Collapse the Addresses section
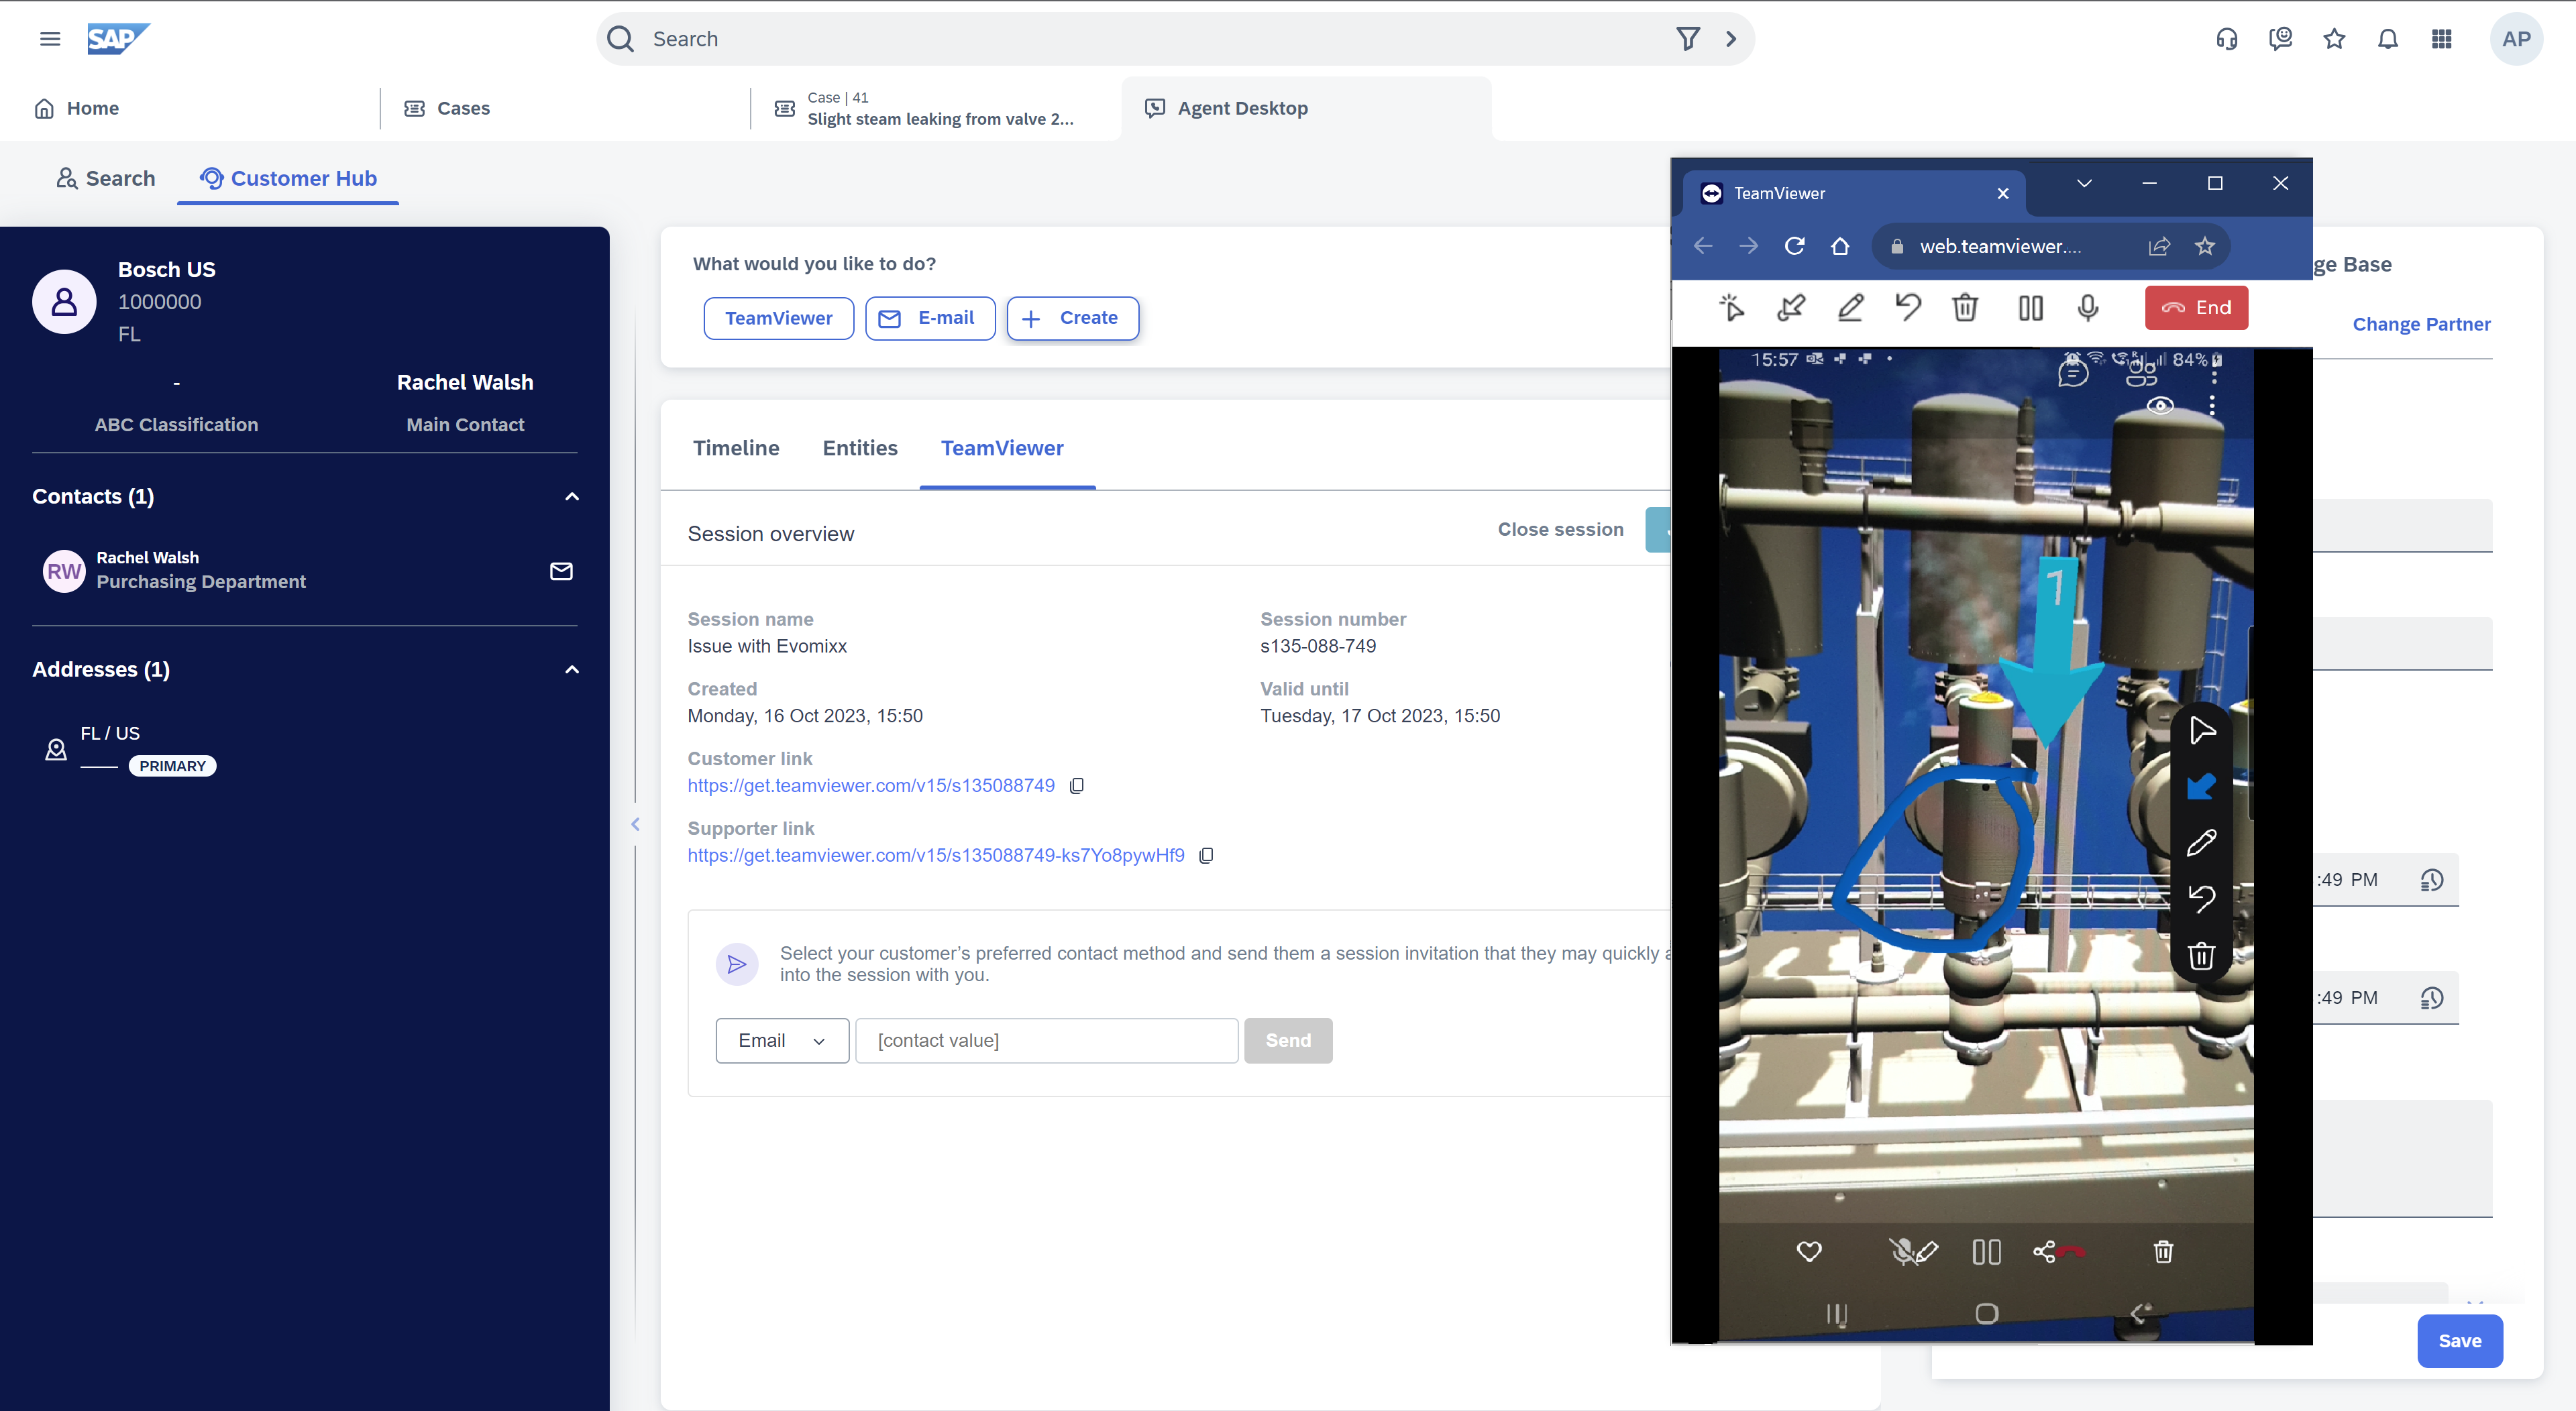 click(x=571, y=669)
